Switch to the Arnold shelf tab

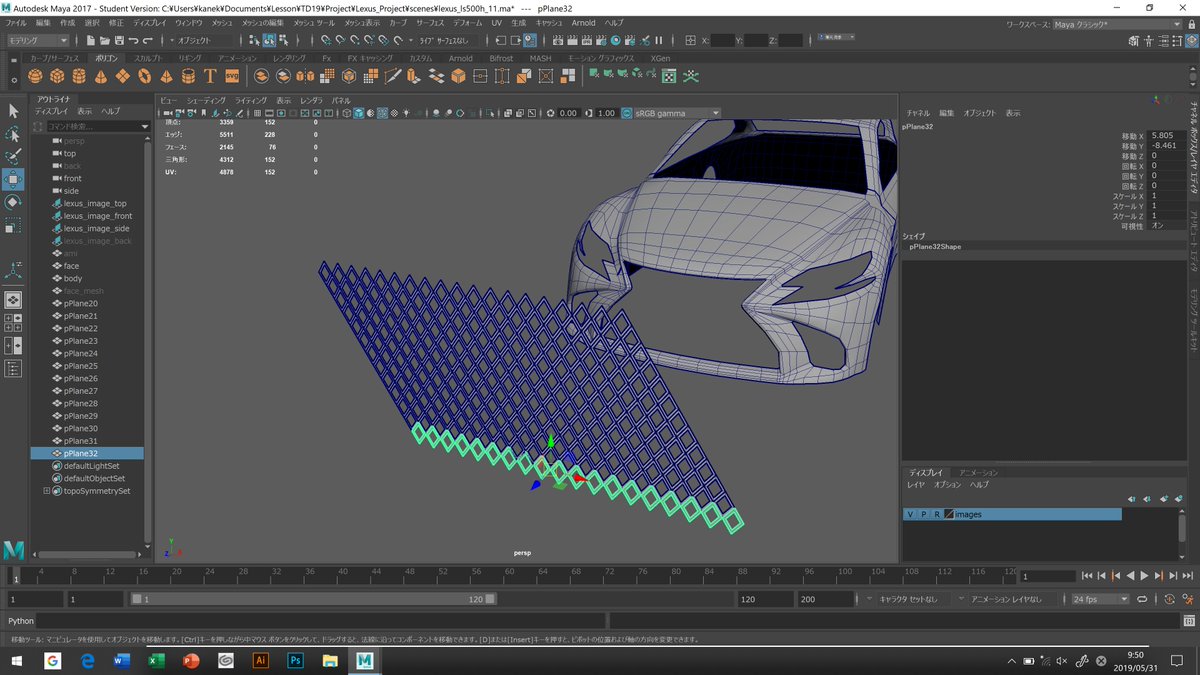[x=460, y=59]
